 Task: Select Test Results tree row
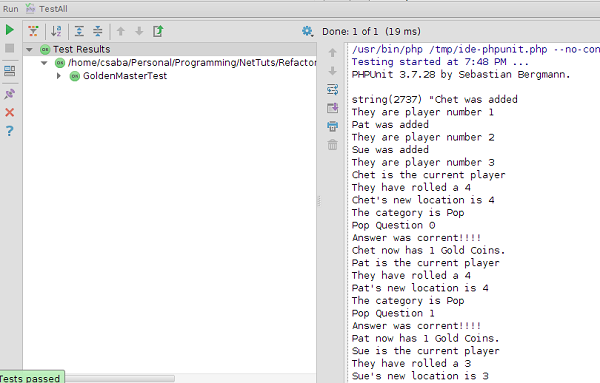point(170,49)
